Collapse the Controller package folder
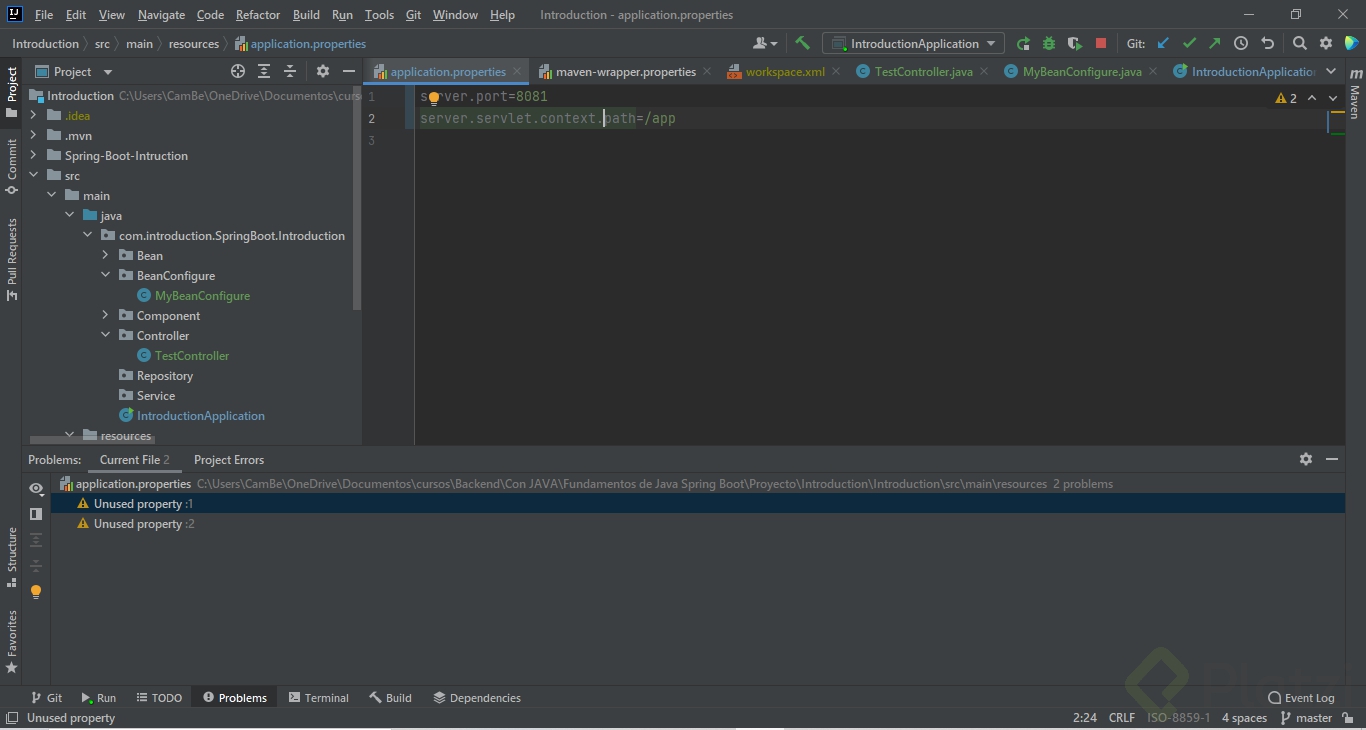1366x730 pixels. [105, 336]
